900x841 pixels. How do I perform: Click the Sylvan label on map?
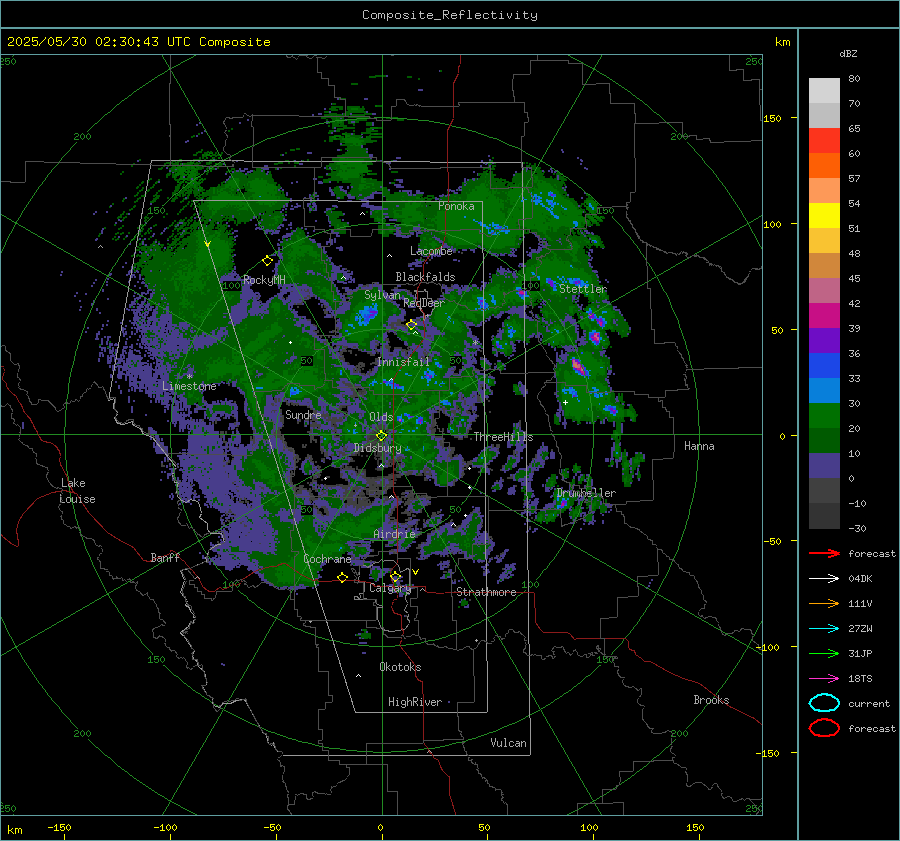click(382, 295)
